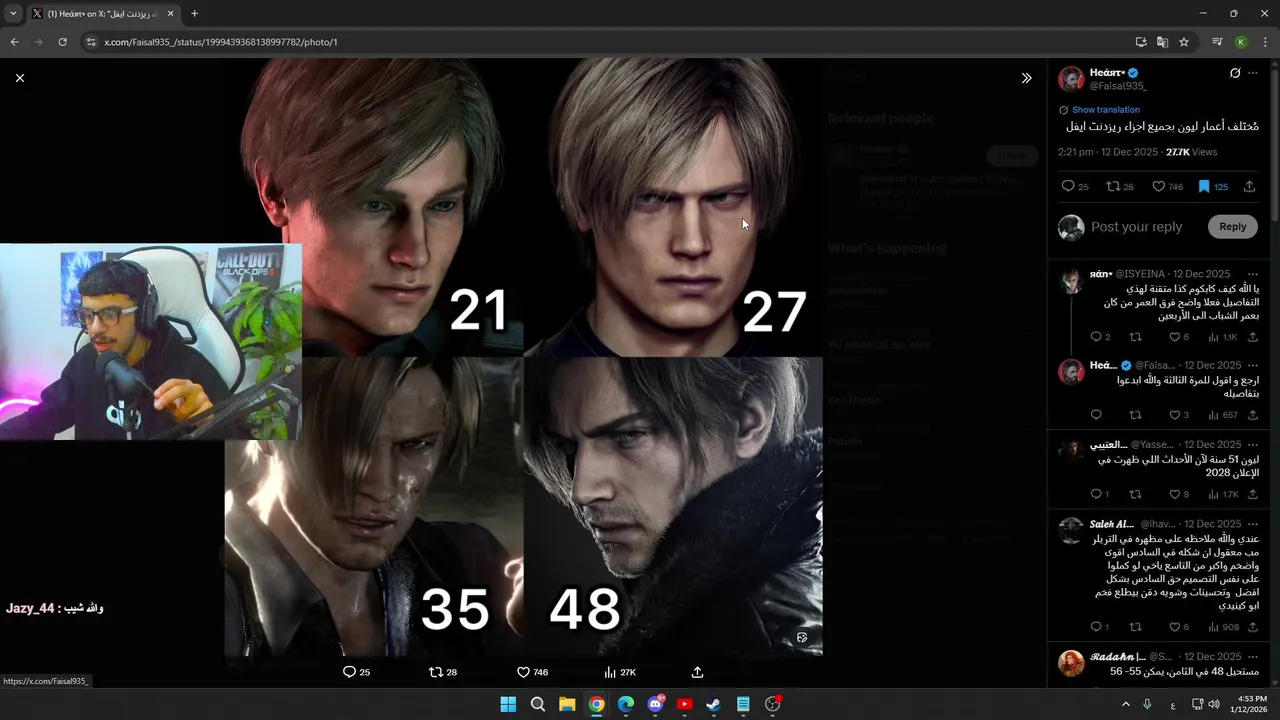
Task: Share main post from side panel
Action: [x=1249, y=186]
